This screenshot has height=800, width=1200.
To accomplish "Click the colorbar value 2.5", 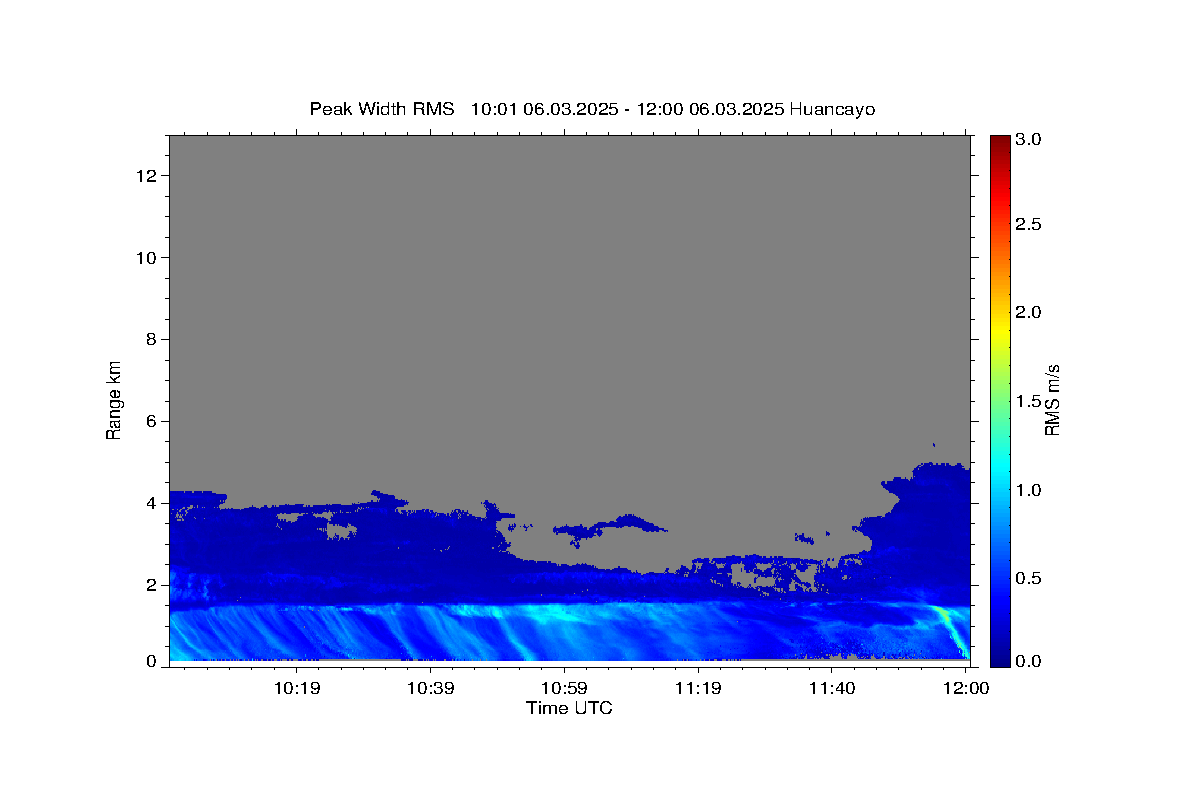I will click(x=1030, y=224).
